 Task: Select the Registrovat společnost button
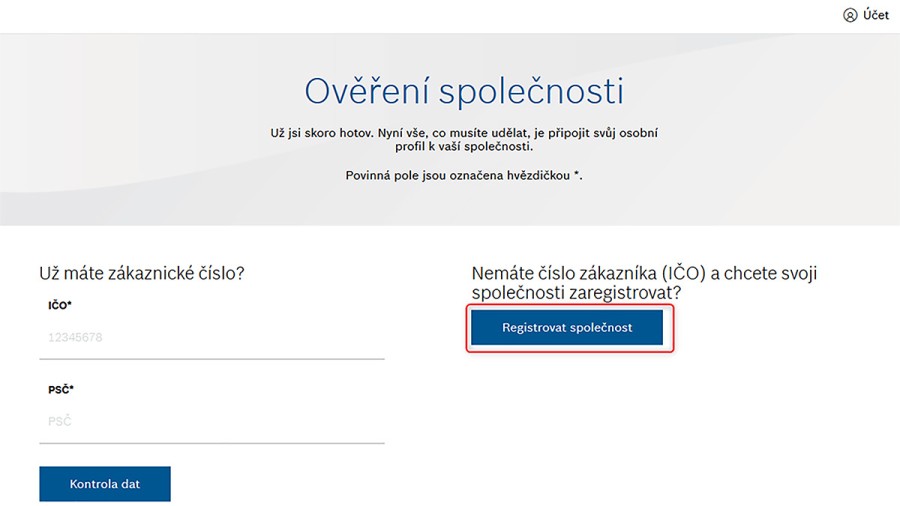tap(567, 328)
